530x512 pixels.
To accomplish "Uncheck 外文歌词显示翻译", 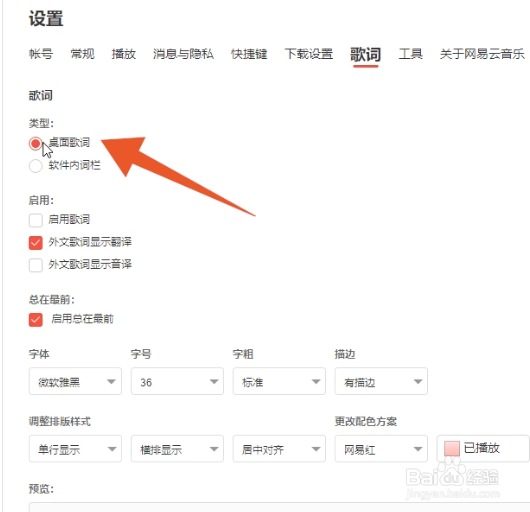I will click(x=35, y=243).
